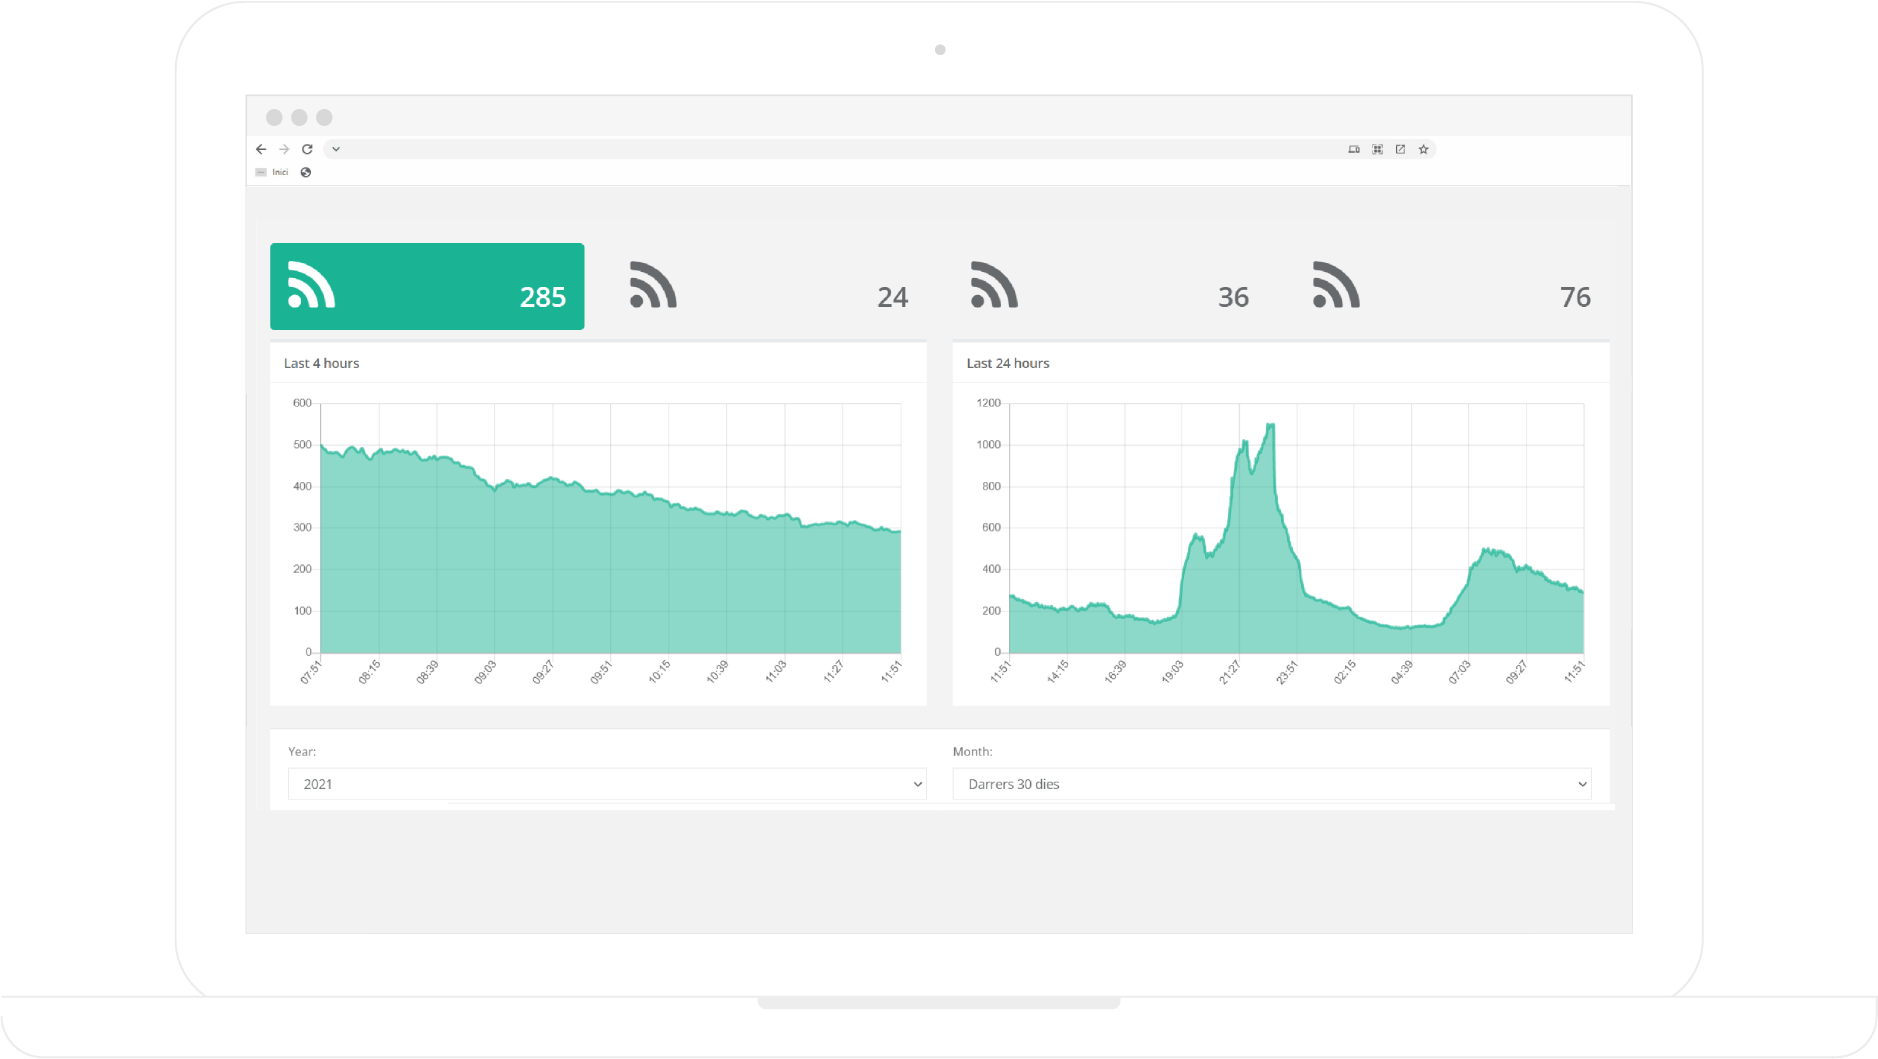Viewport: 1878px width, 1059px height.
Task: Select the feed card showing 76
Action: (x=1450, y=286)
